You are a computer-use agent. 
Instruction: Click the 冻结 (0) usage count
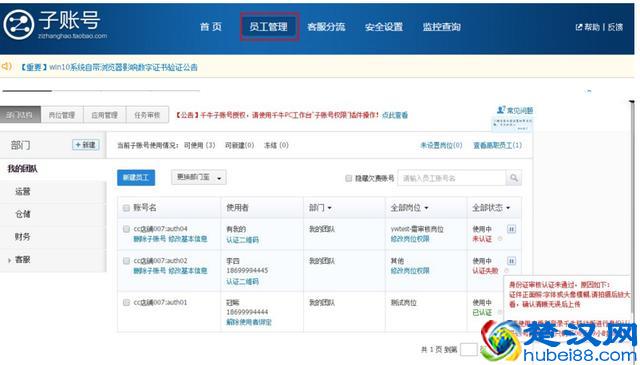pyautogui.click(x=276, y=145)
